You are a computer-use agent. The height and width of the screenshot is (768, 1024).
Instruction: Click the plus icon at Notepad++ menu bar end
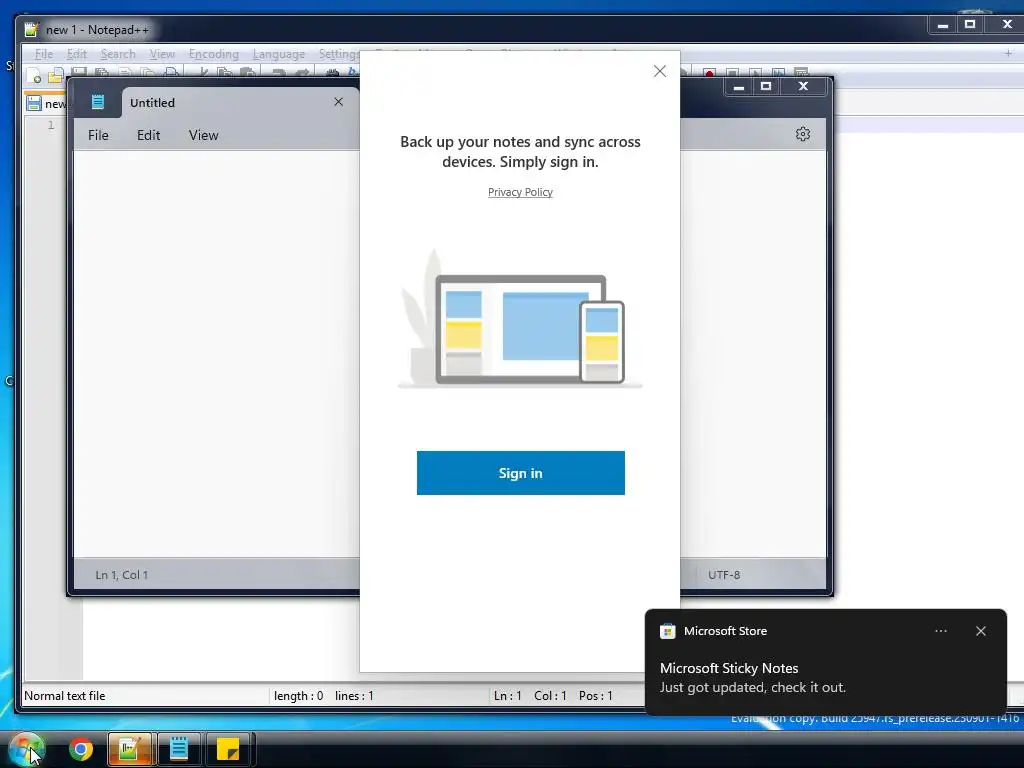[x=1008, y=54]
